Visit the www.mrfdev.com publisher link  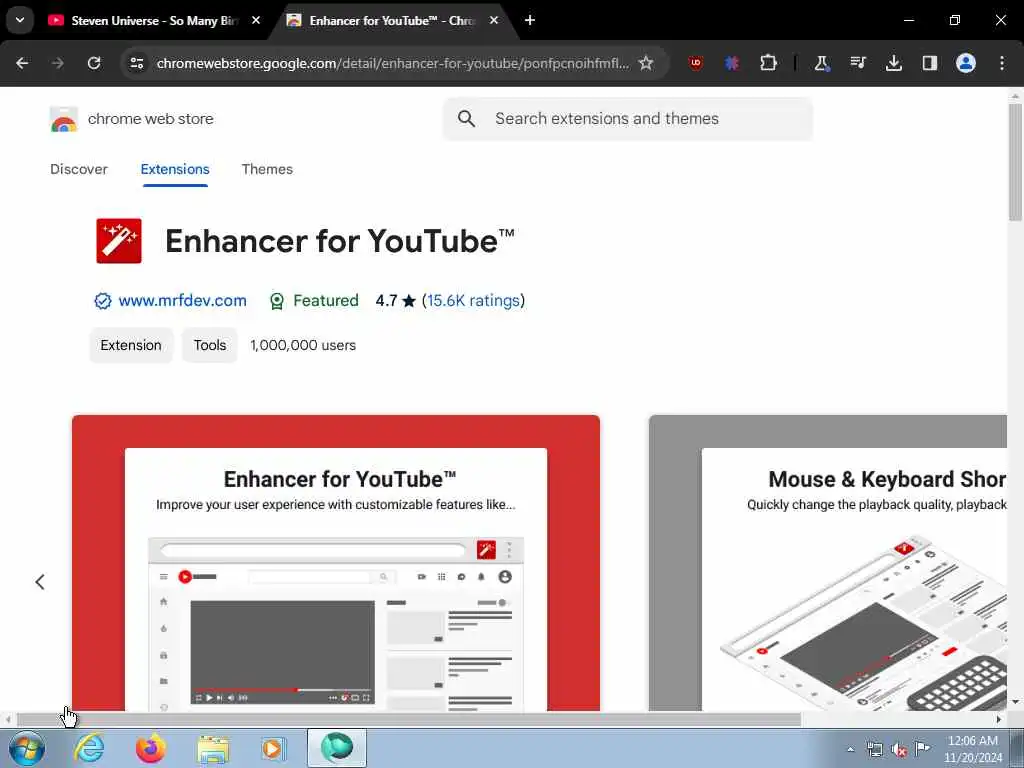(182, 300)
